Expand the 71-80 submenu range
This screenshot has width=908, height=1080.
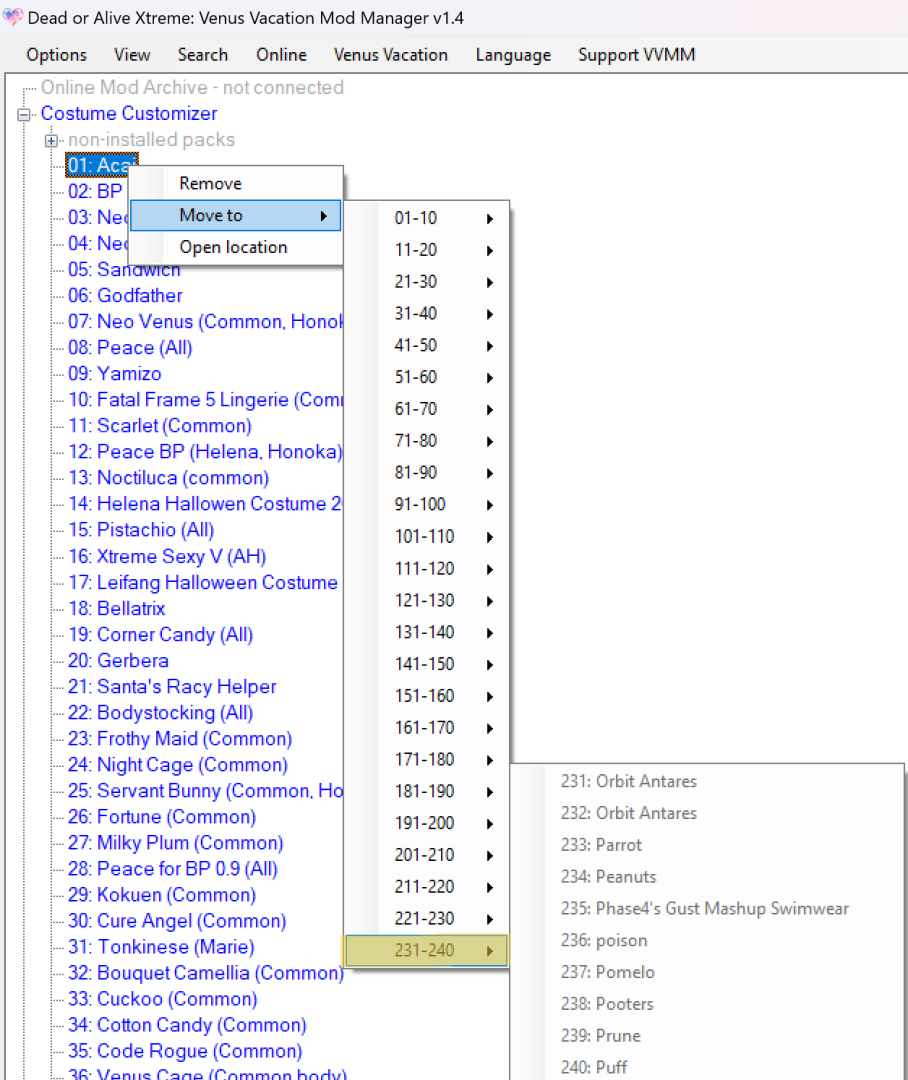click(426, 441)
